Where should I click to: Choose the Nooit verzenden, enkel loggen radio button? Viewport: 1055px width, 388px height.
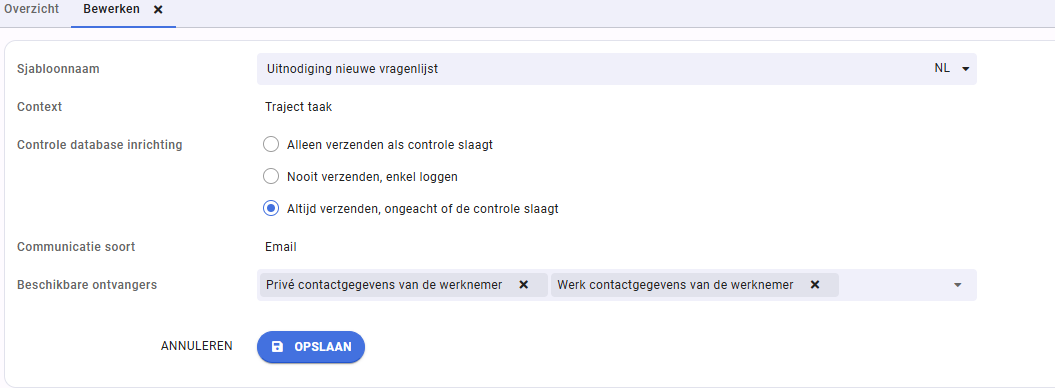(x=270, y=176)
